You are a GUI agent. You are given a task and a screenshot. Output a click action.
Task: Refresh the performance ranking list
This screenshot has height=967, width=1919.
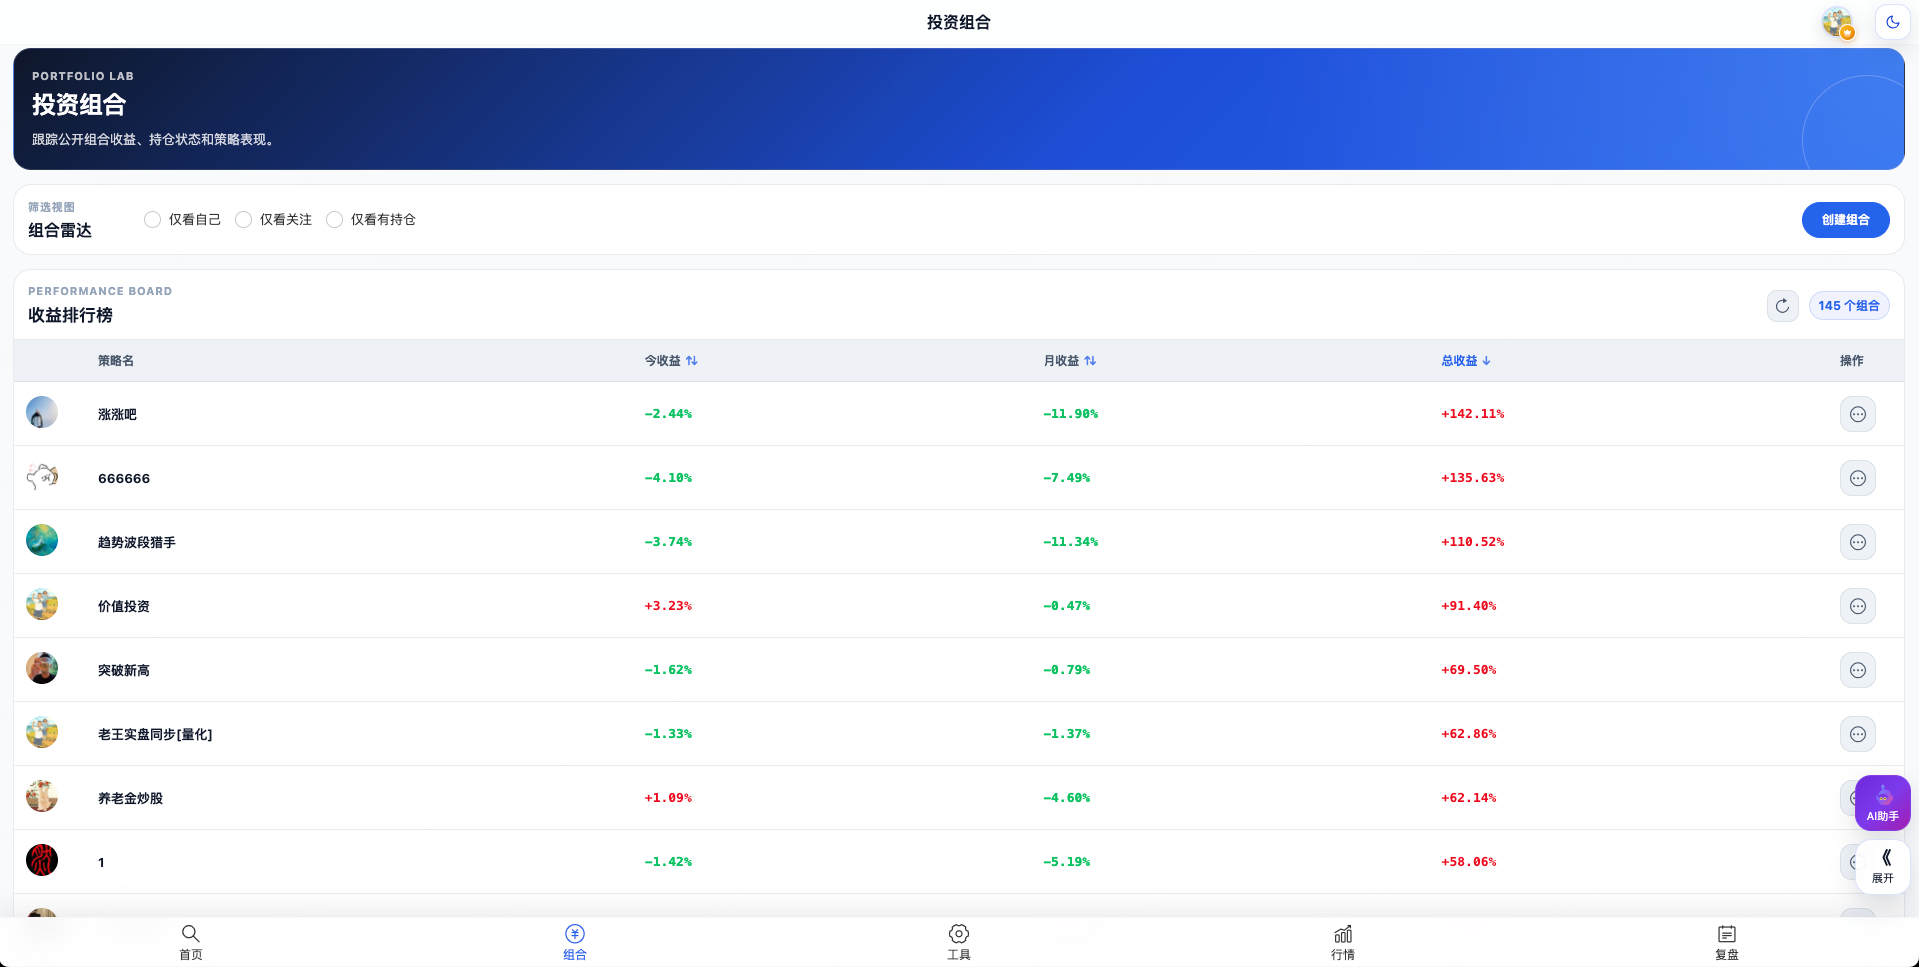click(x=1782, y=306)
